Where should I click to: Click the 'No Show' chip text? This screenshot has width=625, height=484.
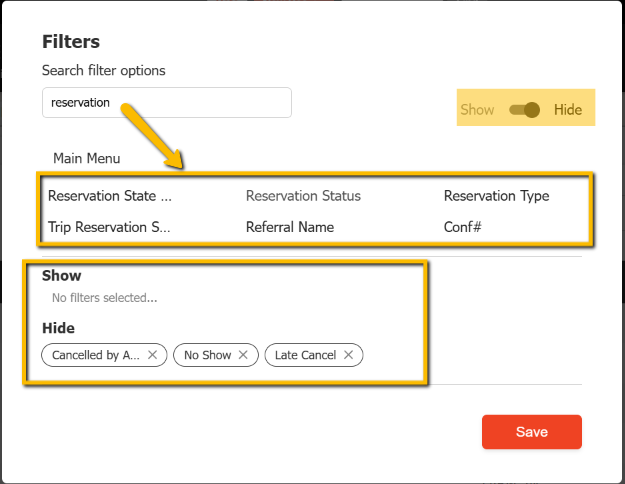tap(207, 355)
